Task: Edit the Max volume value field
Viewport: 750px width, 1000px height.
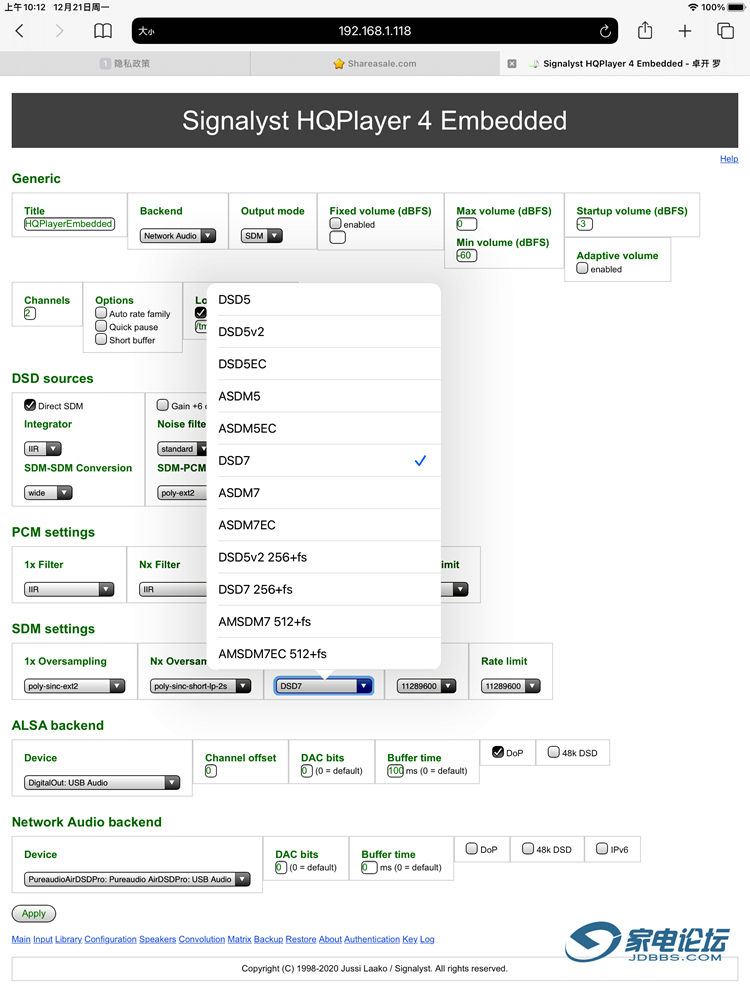Action: (466, 224)
